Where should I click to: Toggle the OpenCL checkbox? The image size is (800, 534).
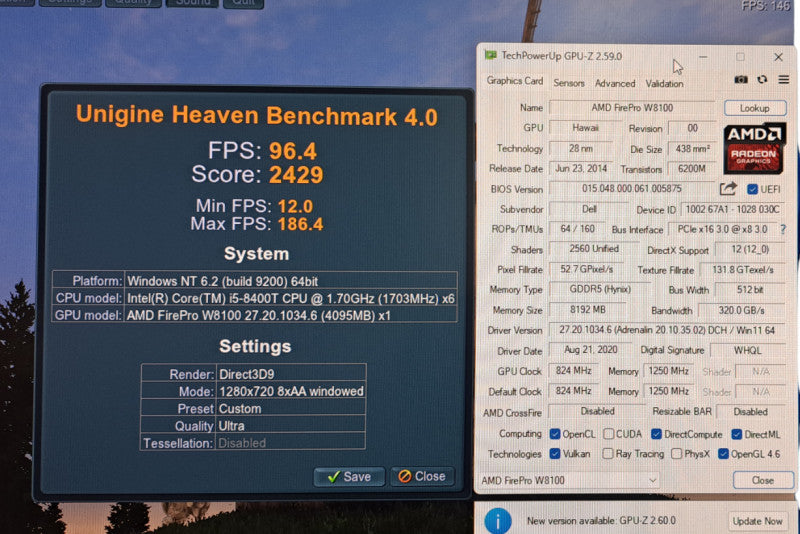coord(555,434)
